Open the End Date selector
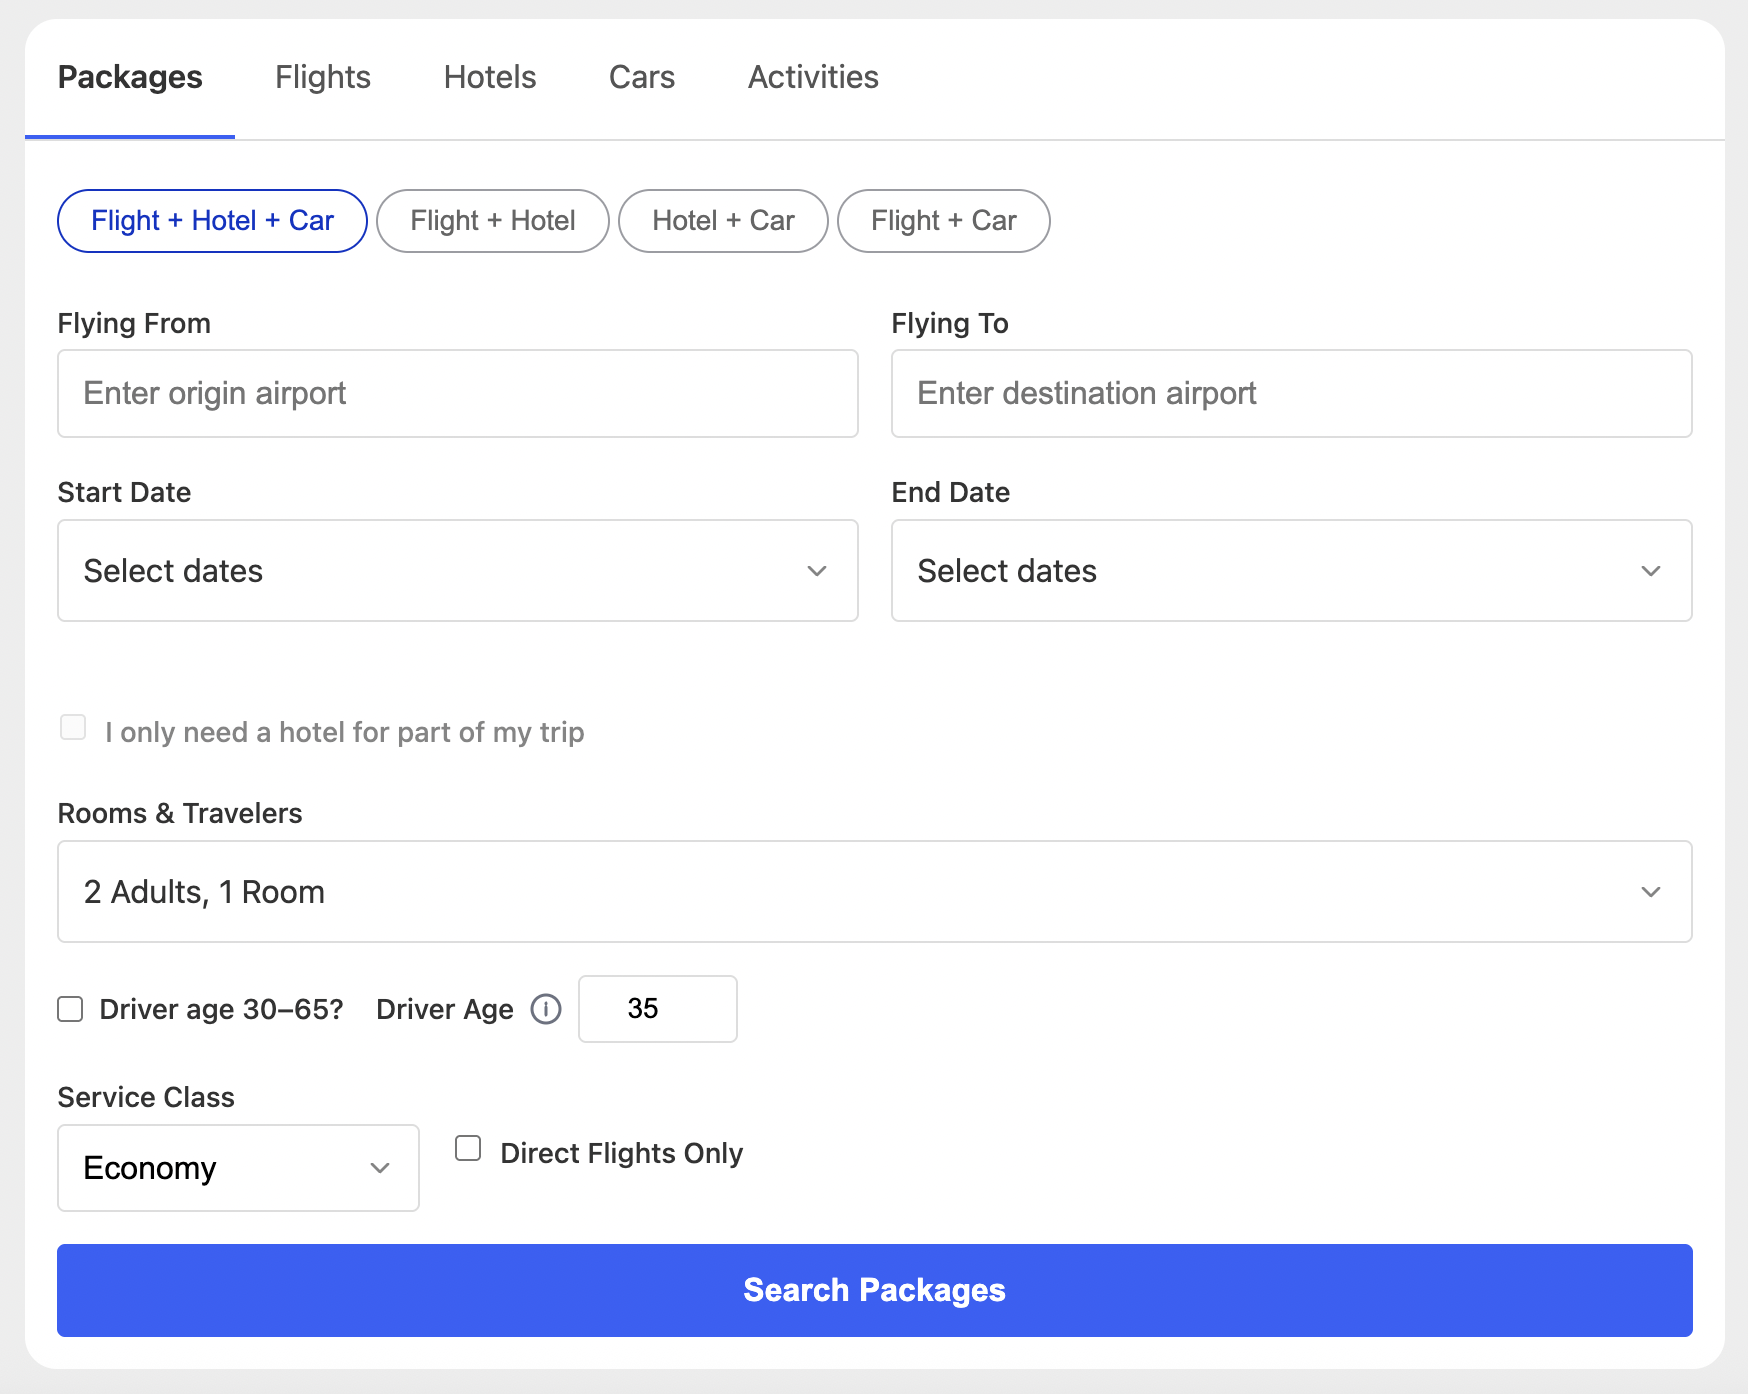Viewport: 1748px width, 1394px height. coord(1290,571)
